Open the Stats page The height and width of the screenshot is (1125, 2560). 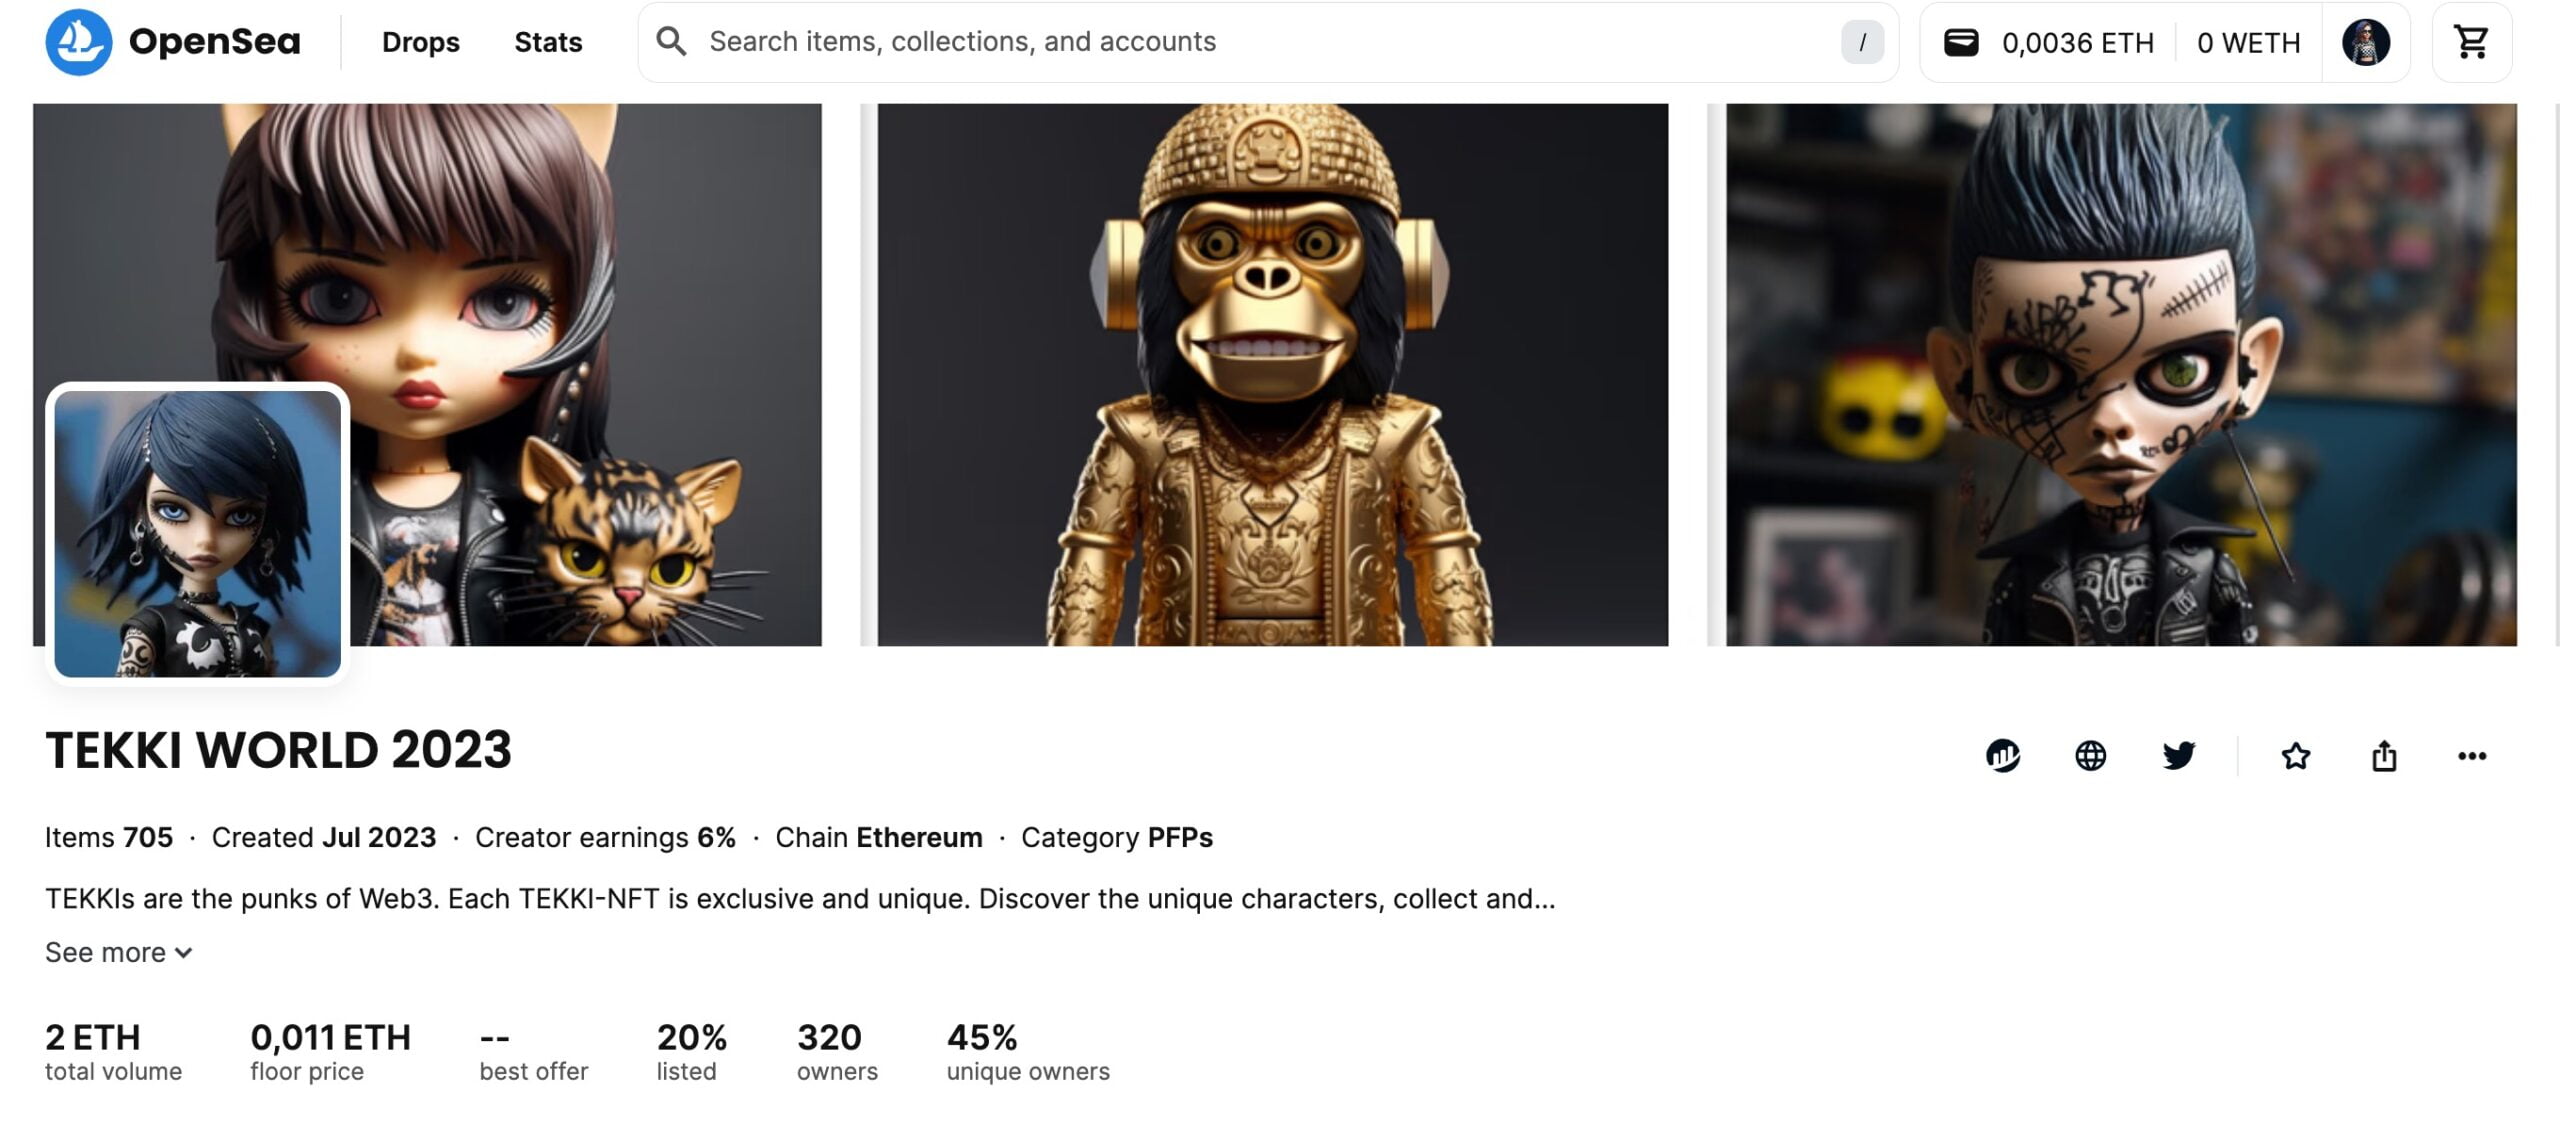548,42
